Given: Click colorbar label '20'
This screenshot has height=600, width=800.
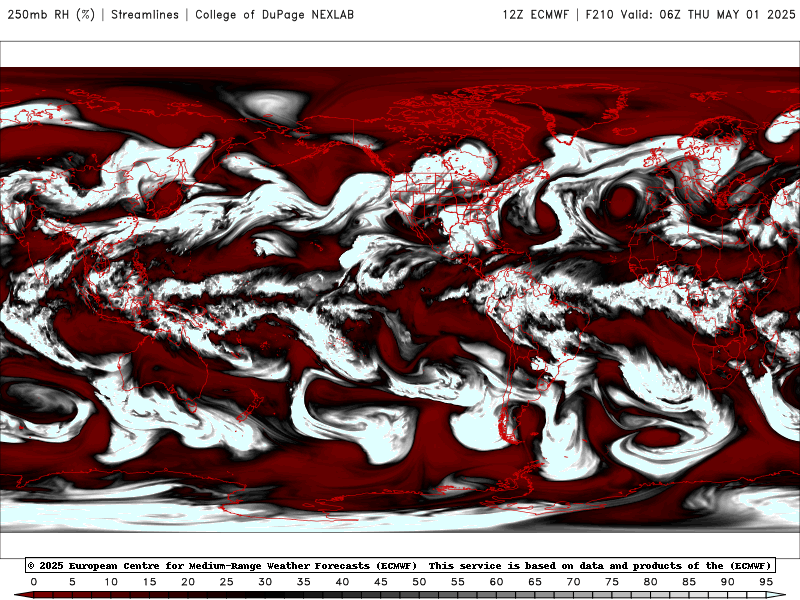Looking at the screenshot, I should pos(188,582).
